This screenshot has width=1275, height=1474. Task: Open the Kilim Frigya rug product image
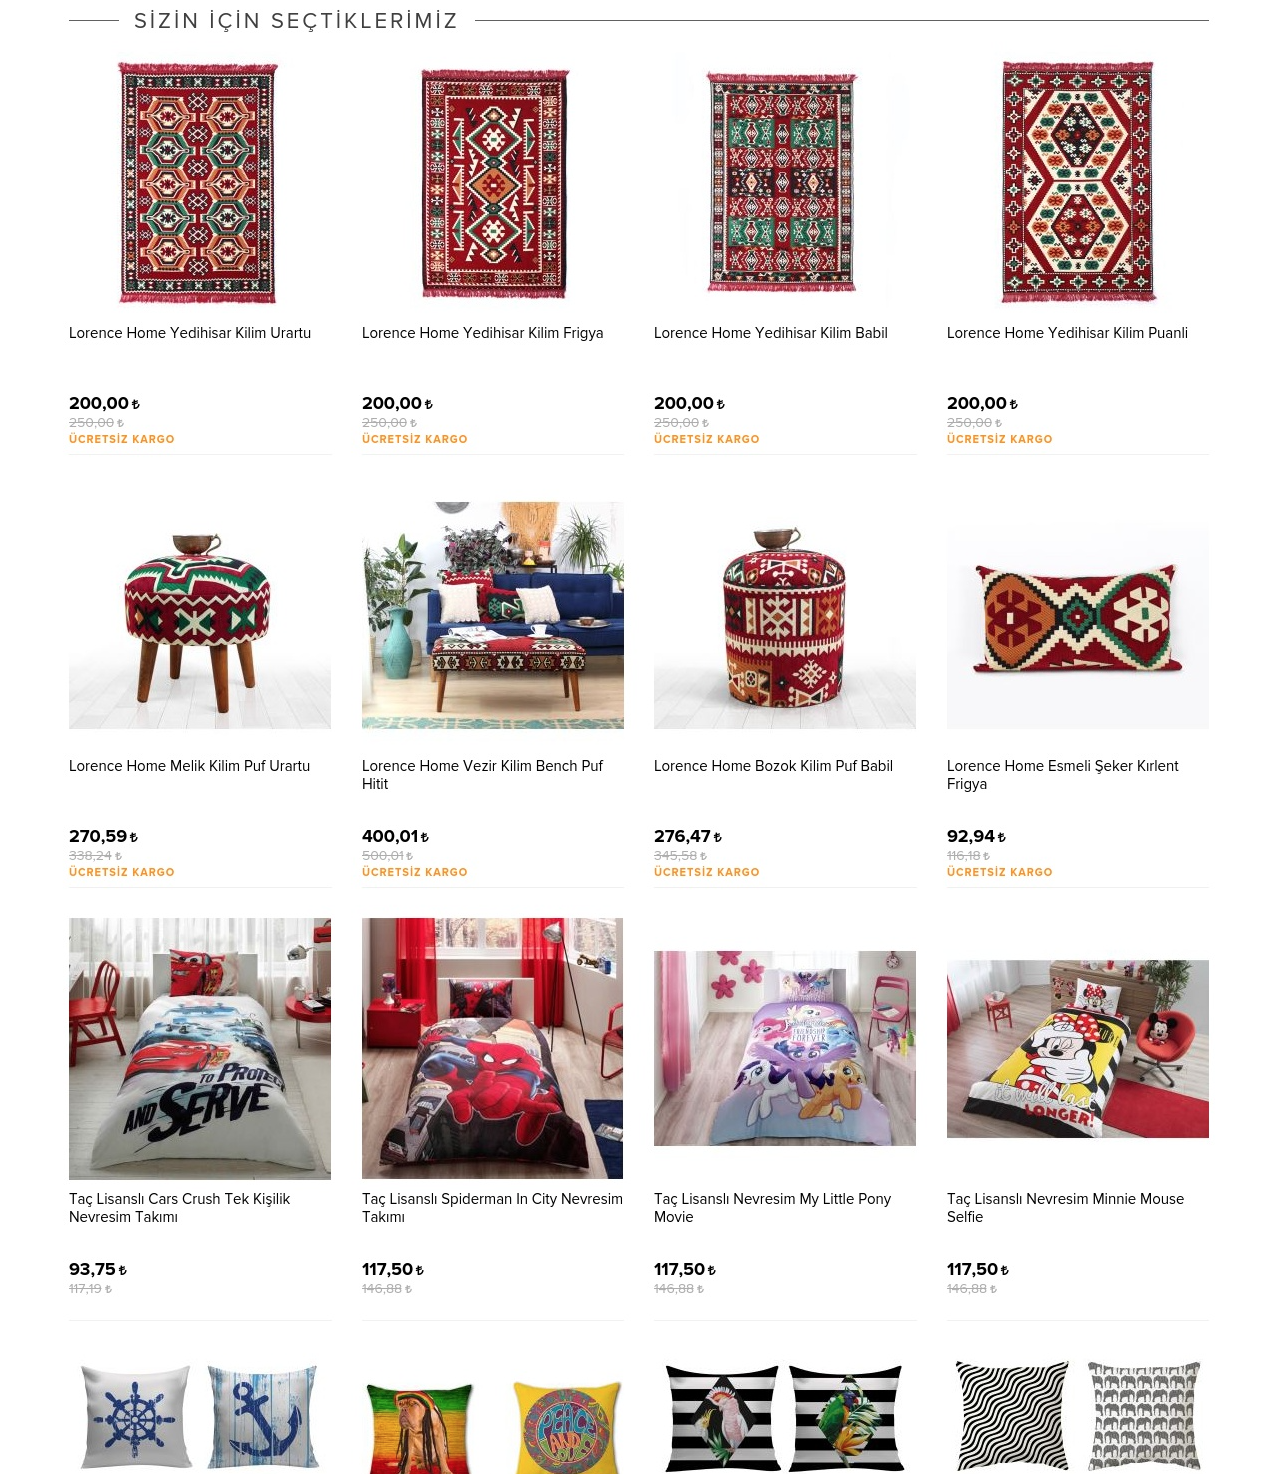click(x=494, y=183)
